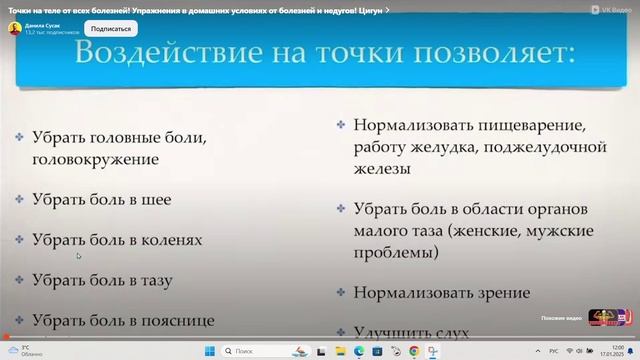The image size is (640, 360).
Task: Select text 'Убрать боль в коленях'
Action: click(117, 240)
